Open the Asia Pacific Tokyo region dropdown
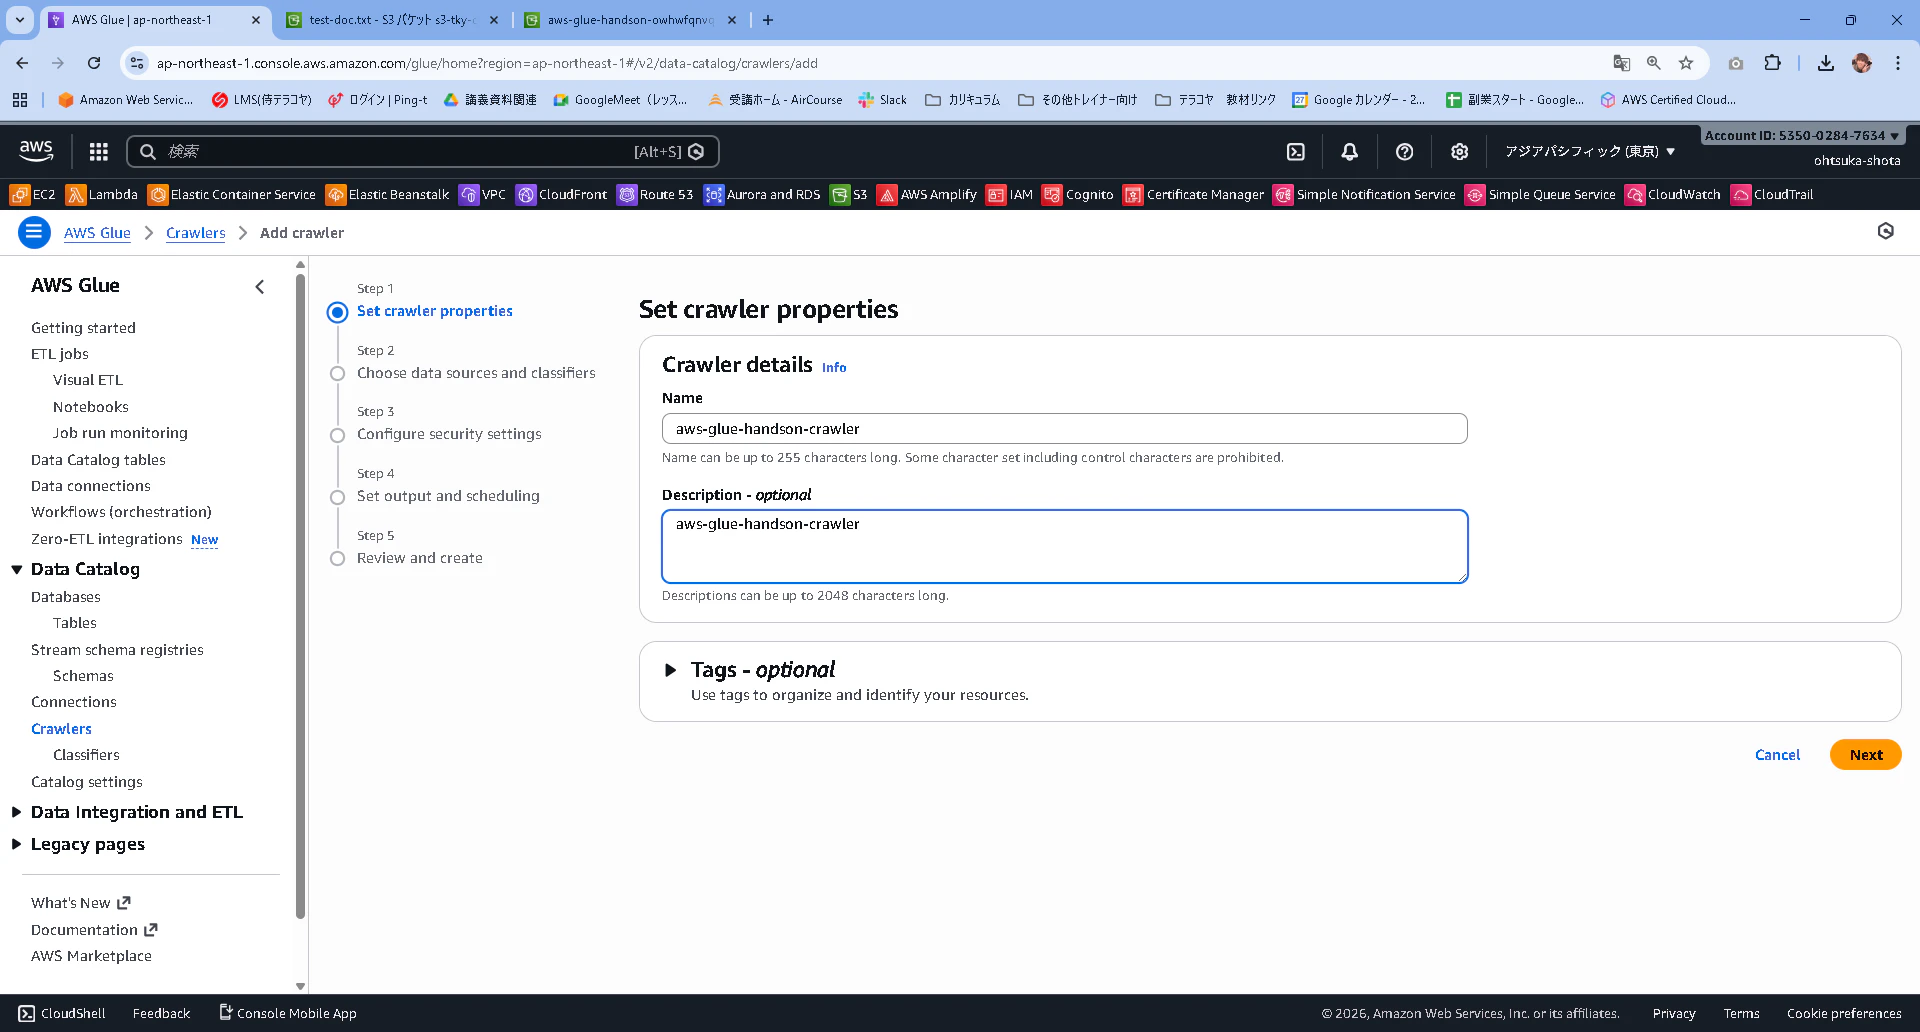1920x1032 pixels. pos(1589,151)
